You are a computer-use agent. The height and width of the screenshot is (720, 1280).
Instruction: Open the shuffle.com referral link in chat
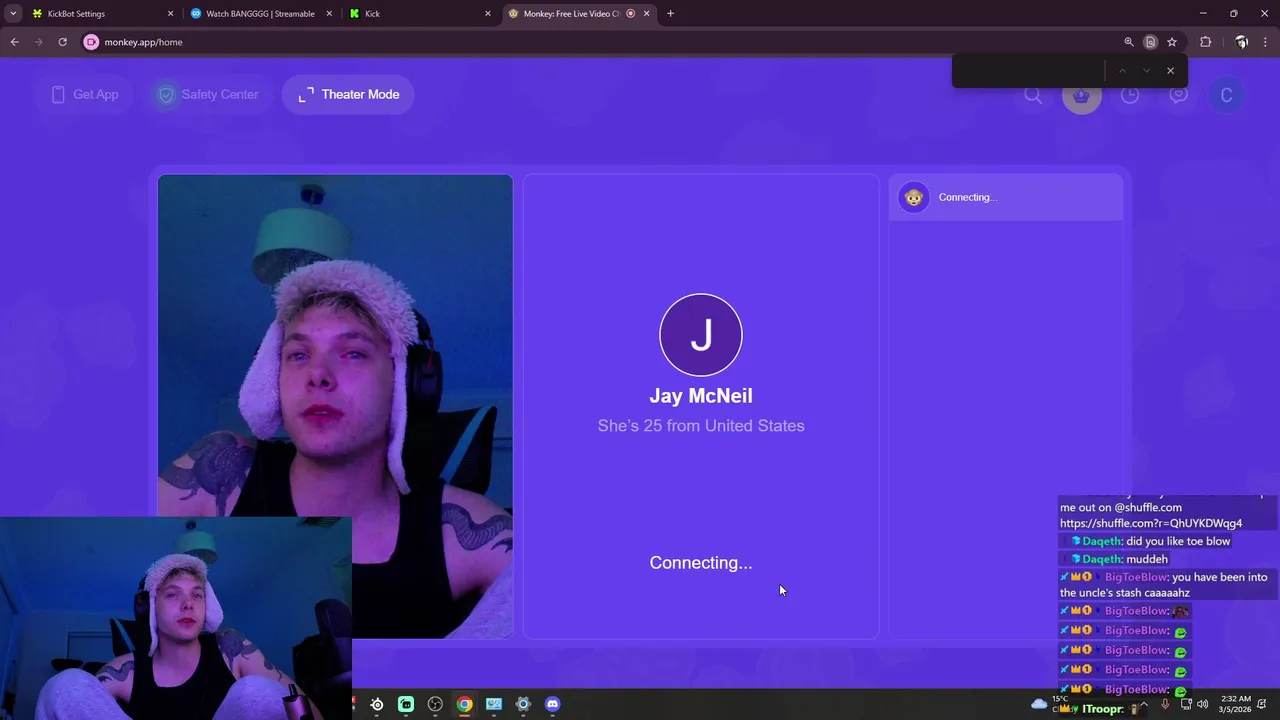click(1151, 523)
